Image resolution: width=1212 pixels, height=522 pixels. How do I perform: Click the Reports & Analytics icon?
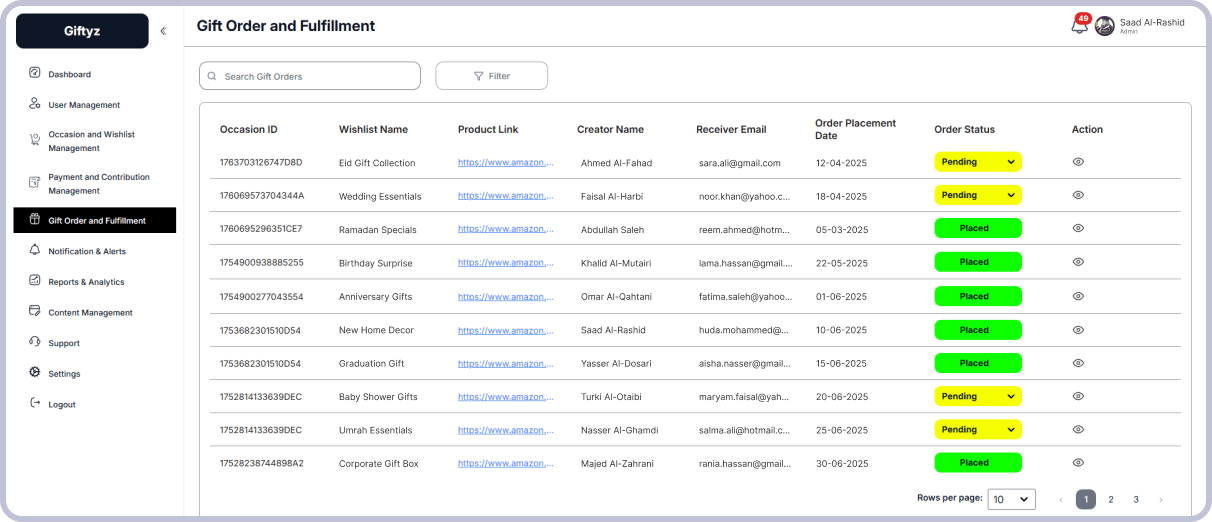pos(35,281)
